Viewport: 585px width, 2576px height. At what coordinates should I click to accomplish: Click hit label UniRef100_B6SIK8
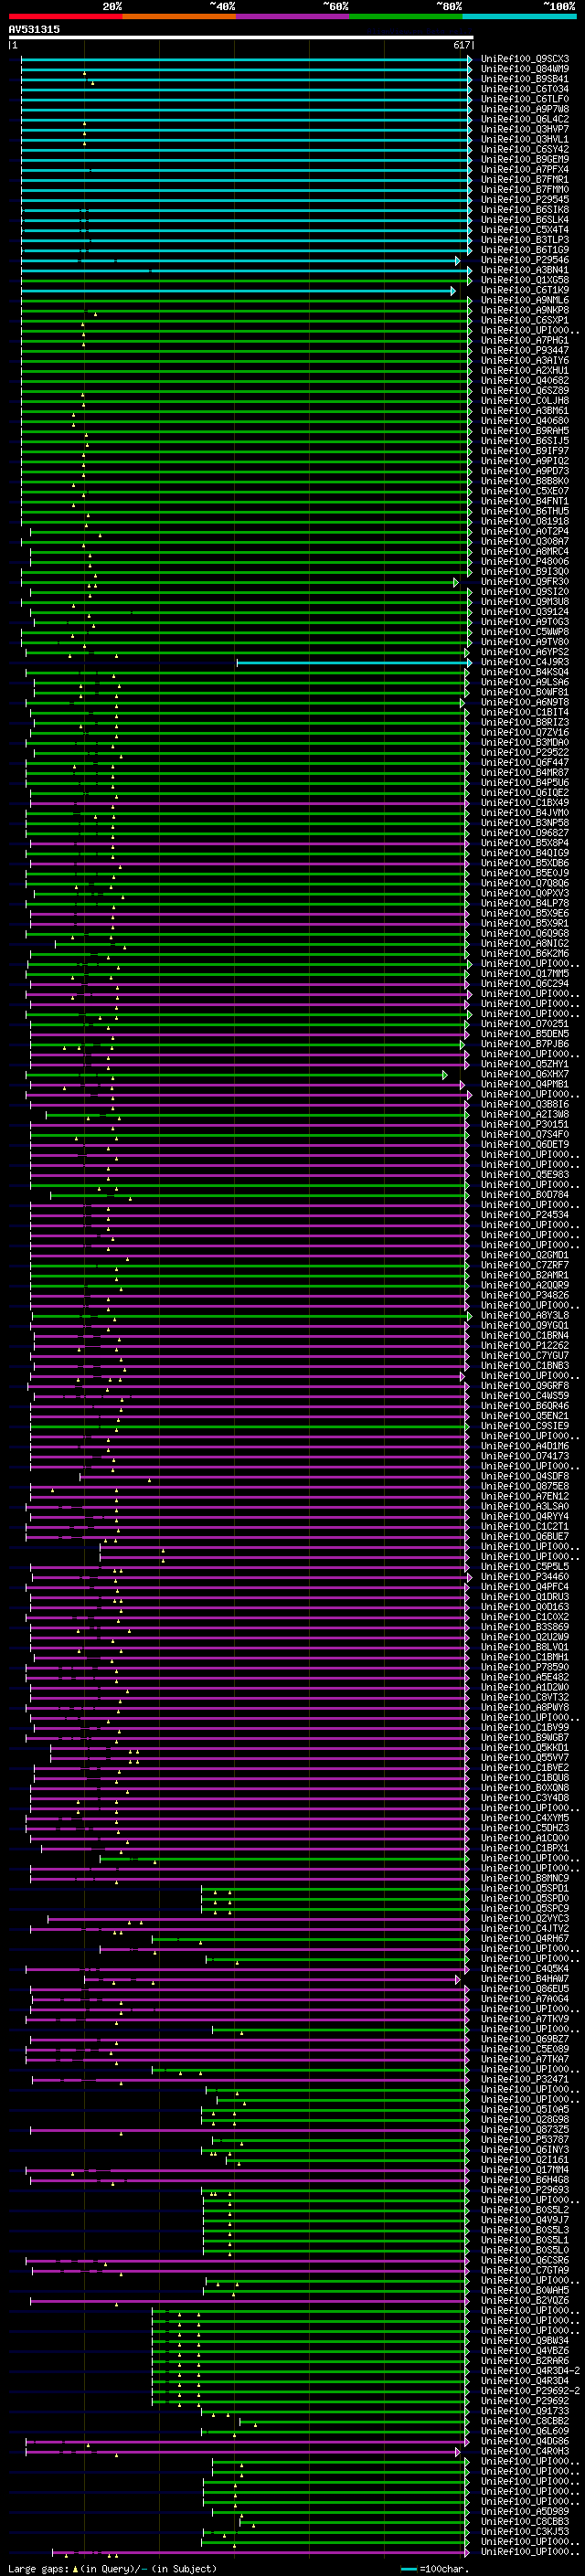pos(525,209)
